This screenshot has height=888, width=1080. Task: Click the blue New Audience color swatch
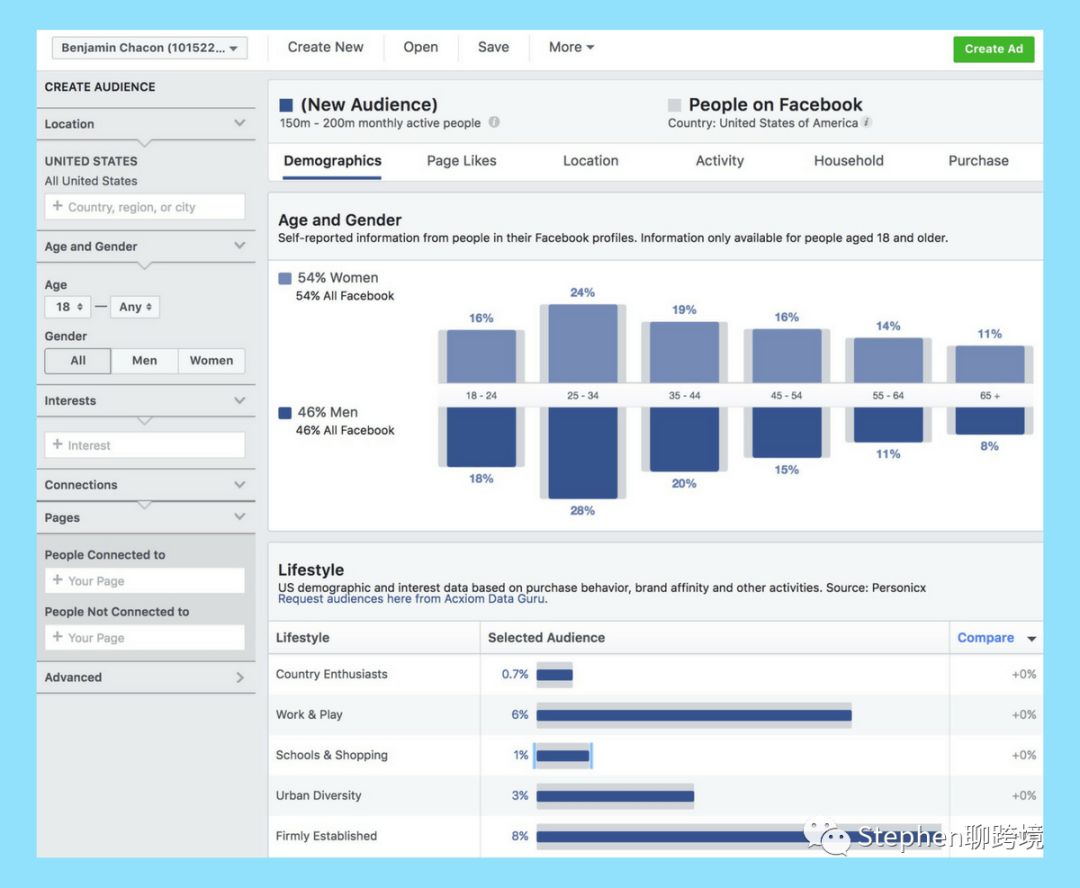(x=286, y=105)
